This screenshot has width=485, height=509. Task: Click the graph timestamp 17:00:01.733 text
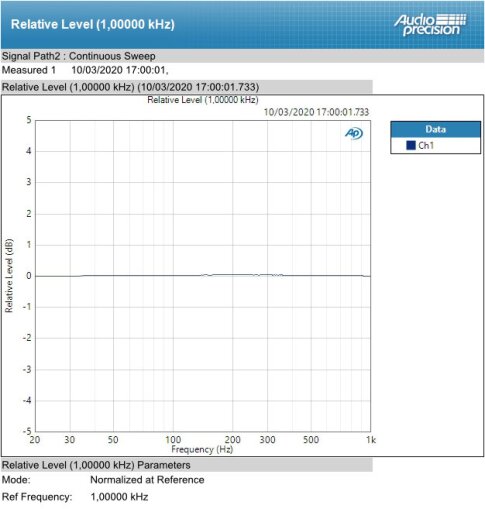(x=316, y=112)
